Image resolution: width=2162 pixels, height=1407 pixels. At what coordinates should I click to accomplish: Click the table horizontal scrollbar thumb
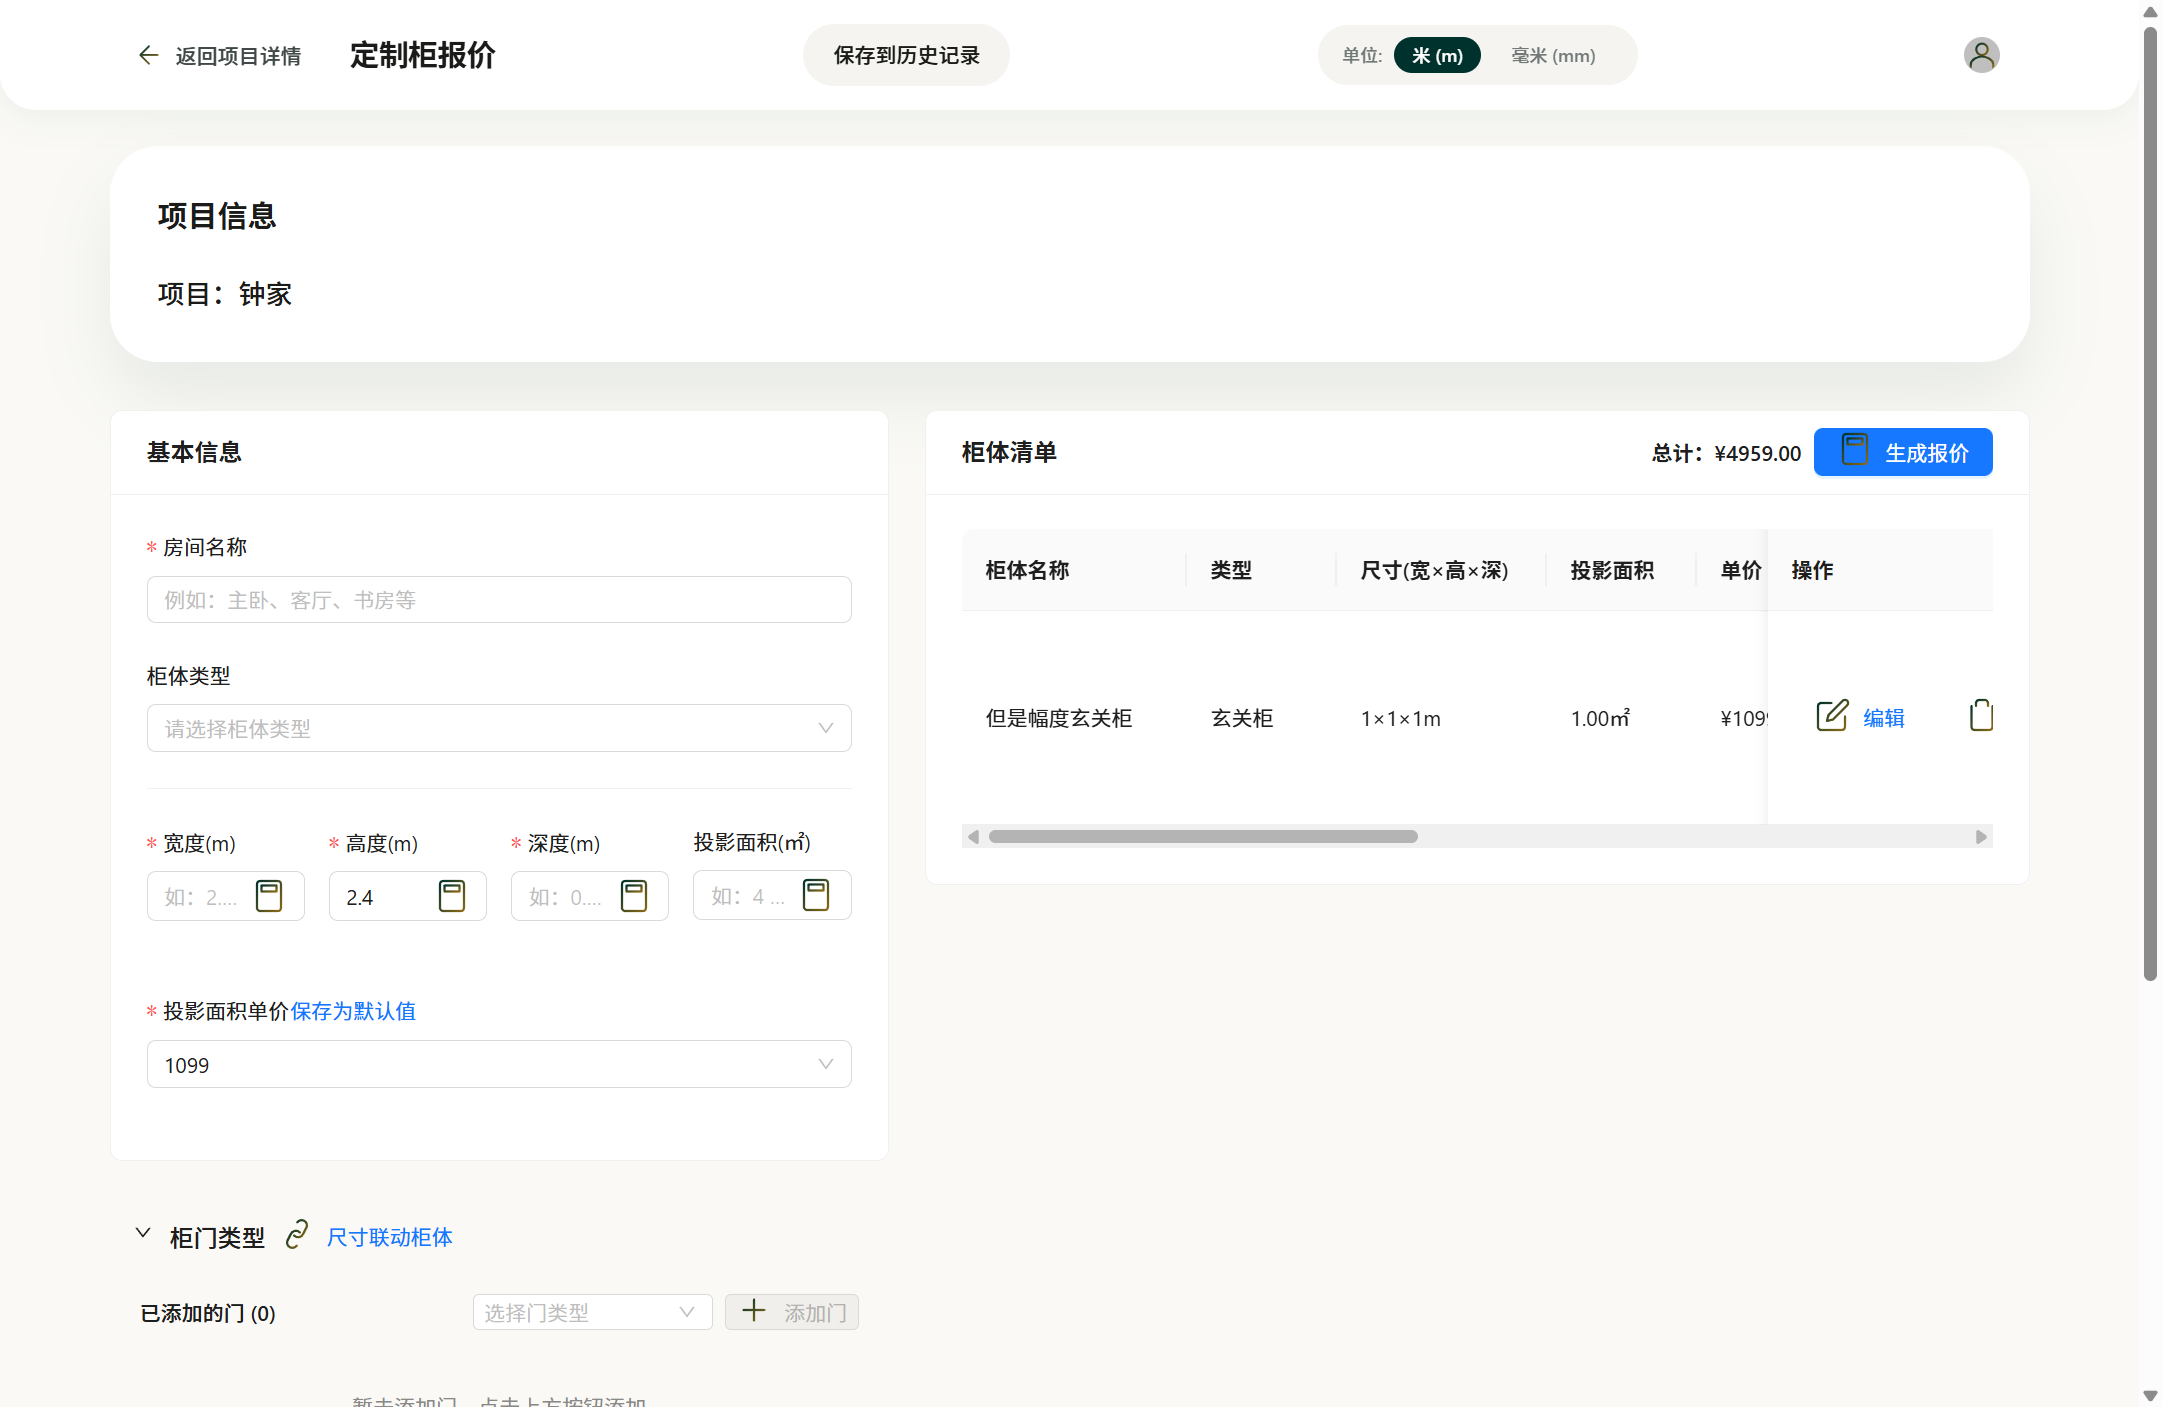click(x=1203, y=836)
